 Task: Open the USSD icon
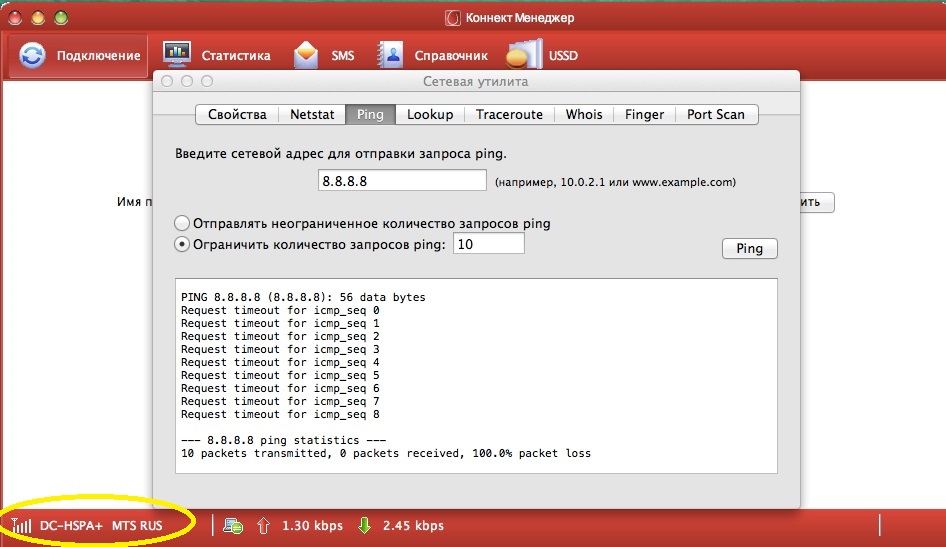(x=524, y=54)
